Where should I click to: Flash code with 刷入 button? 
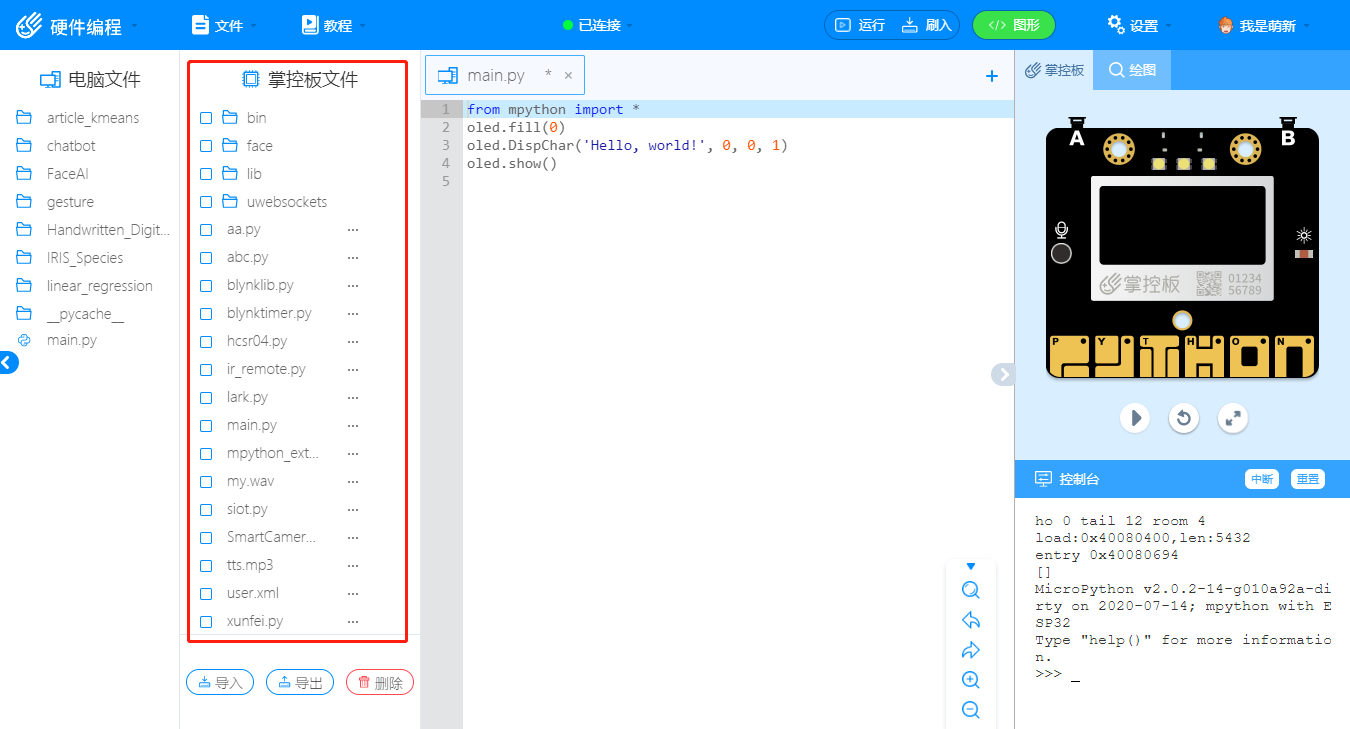coord(927,25)
